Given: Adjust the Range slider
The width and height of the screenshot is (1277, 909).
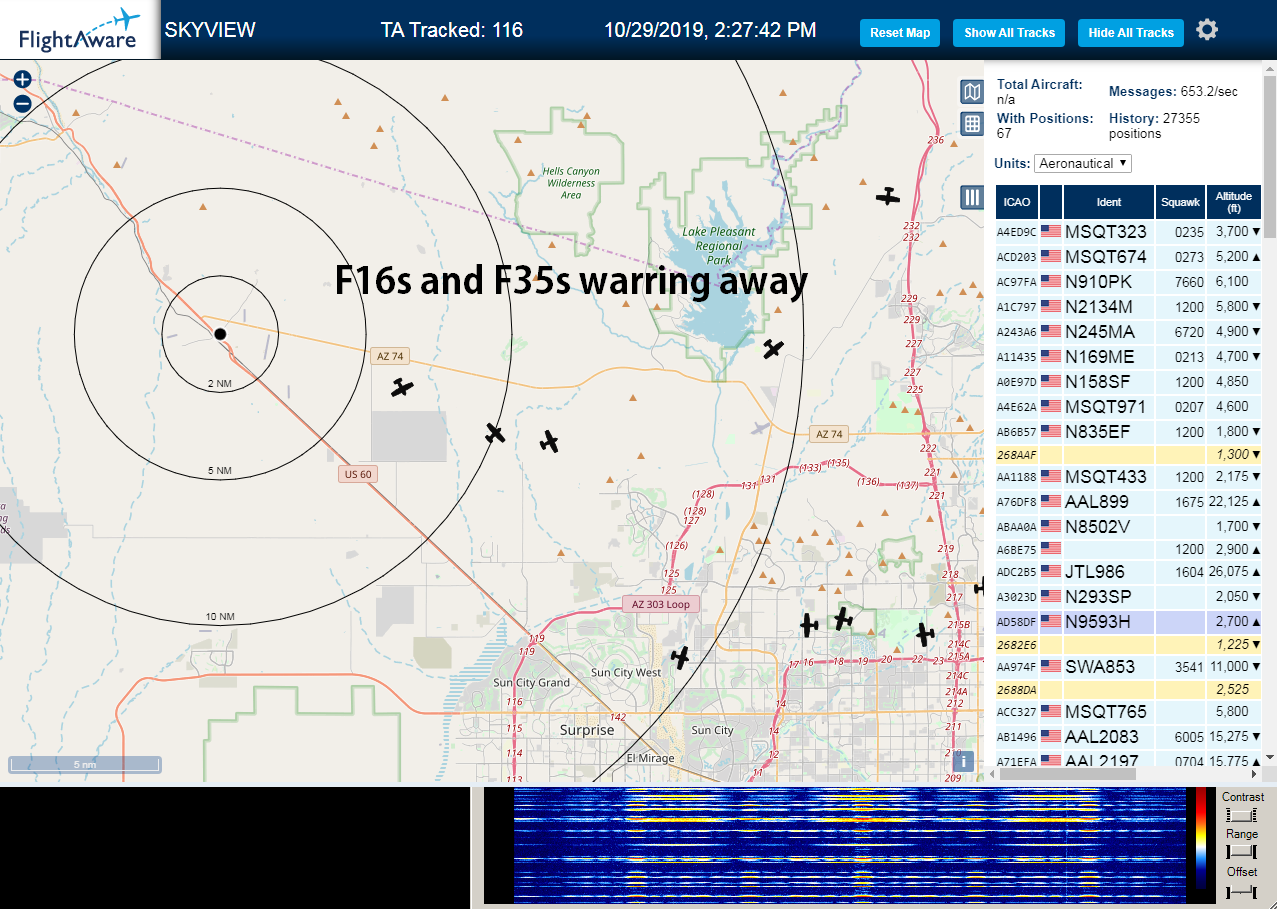Looking at the screenshot, I should point(1241,852).
